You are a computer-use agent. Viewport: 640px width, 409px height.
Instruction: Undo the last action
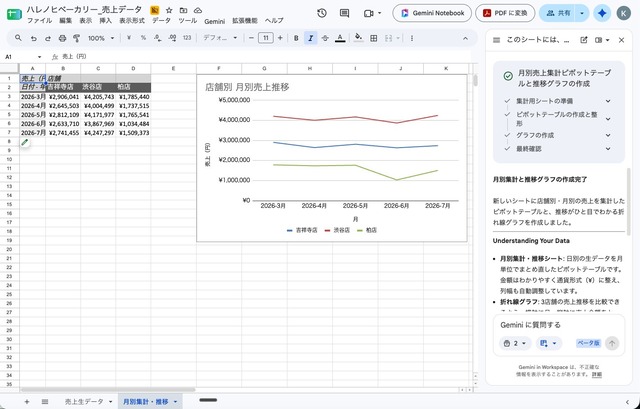tap(33, 38)
